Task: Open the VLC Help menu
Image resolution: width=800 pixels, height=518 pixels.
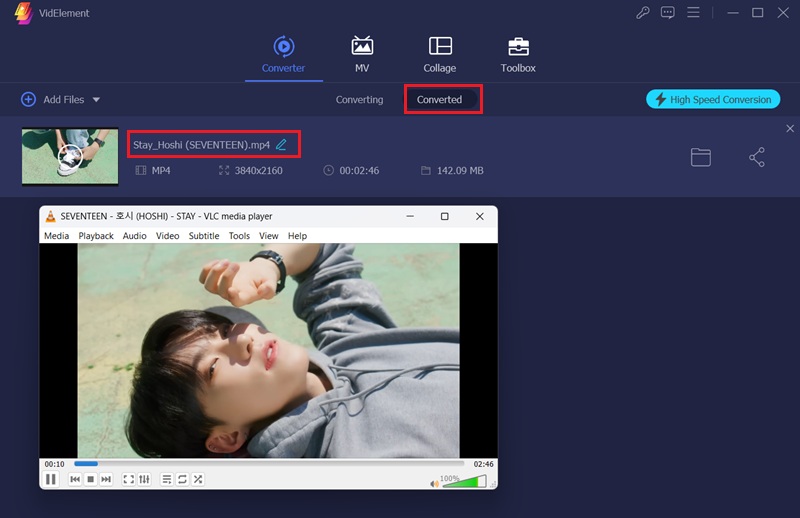Action: coord(297,236)
